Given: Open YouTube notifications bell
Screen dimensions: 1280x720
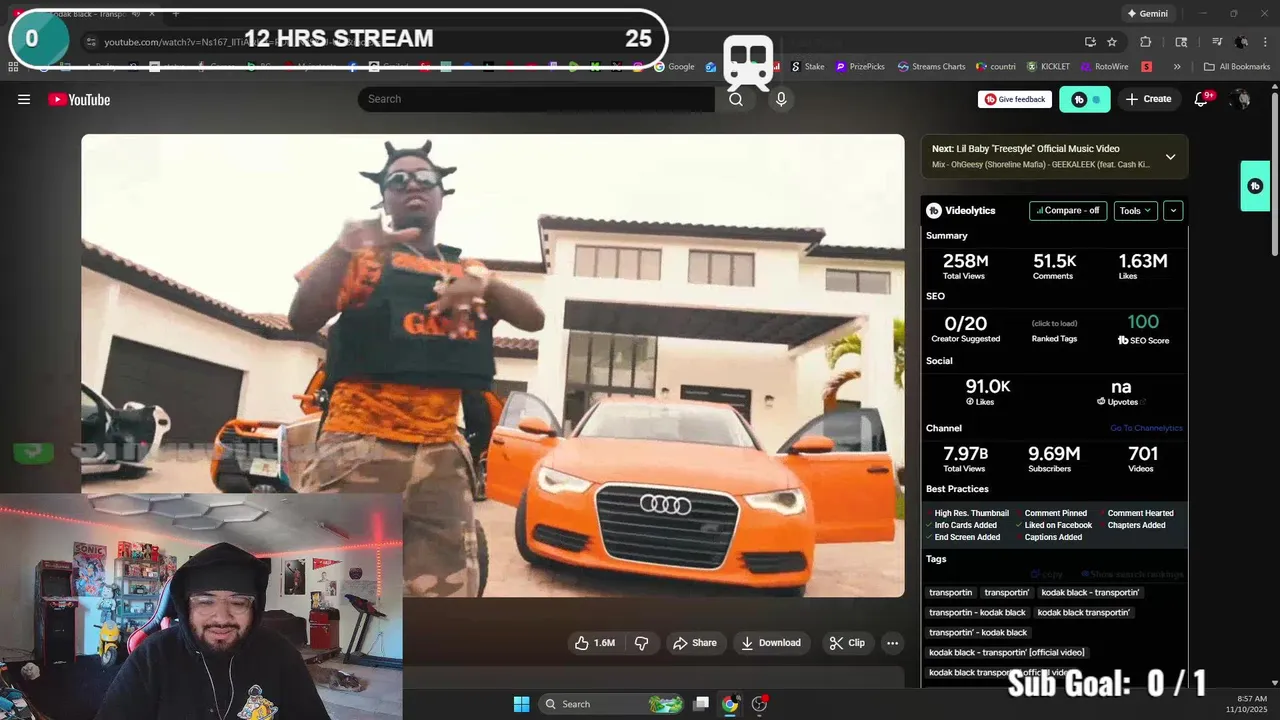Looking at the screenshot, I should [x=1202, y=99].
